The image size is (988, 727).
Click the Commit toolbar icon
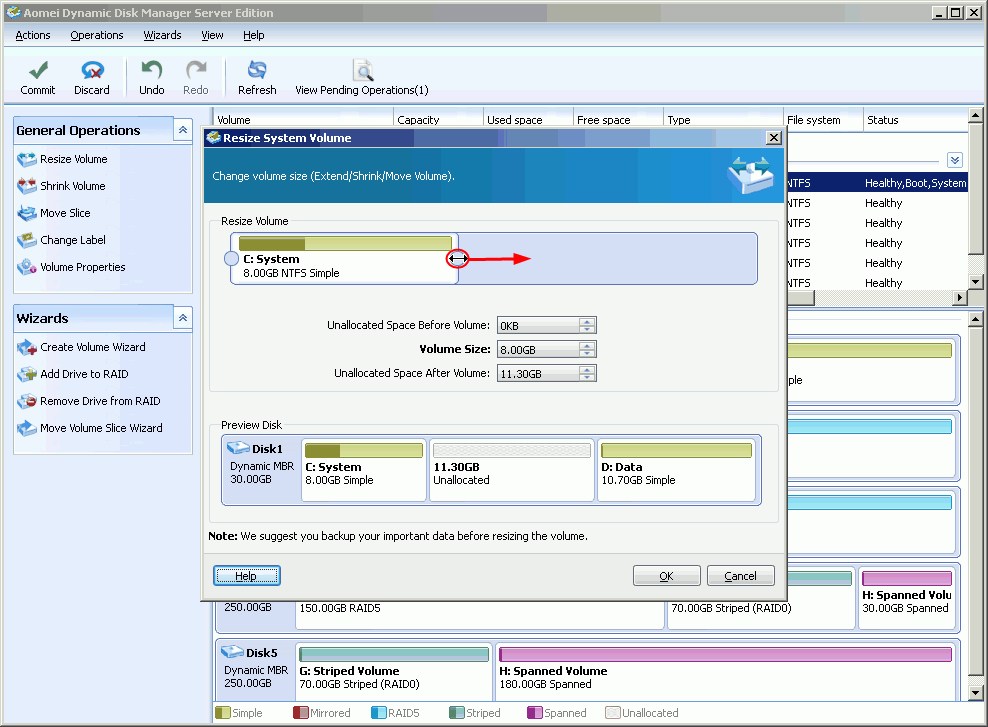(x=38, y=70)
